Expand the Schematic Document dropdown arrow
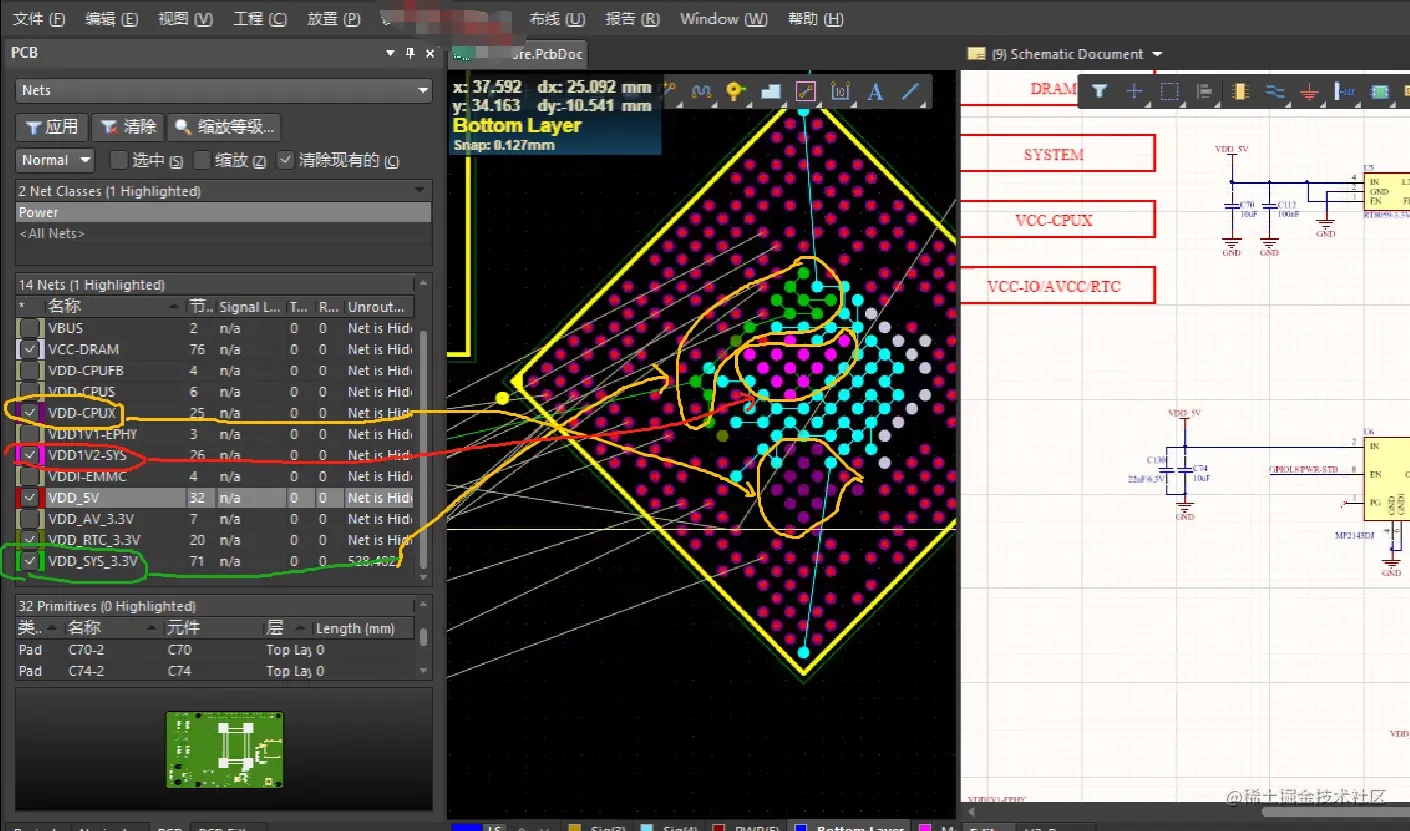Viewport: 1410px width, 831px height. (1158, 54)
